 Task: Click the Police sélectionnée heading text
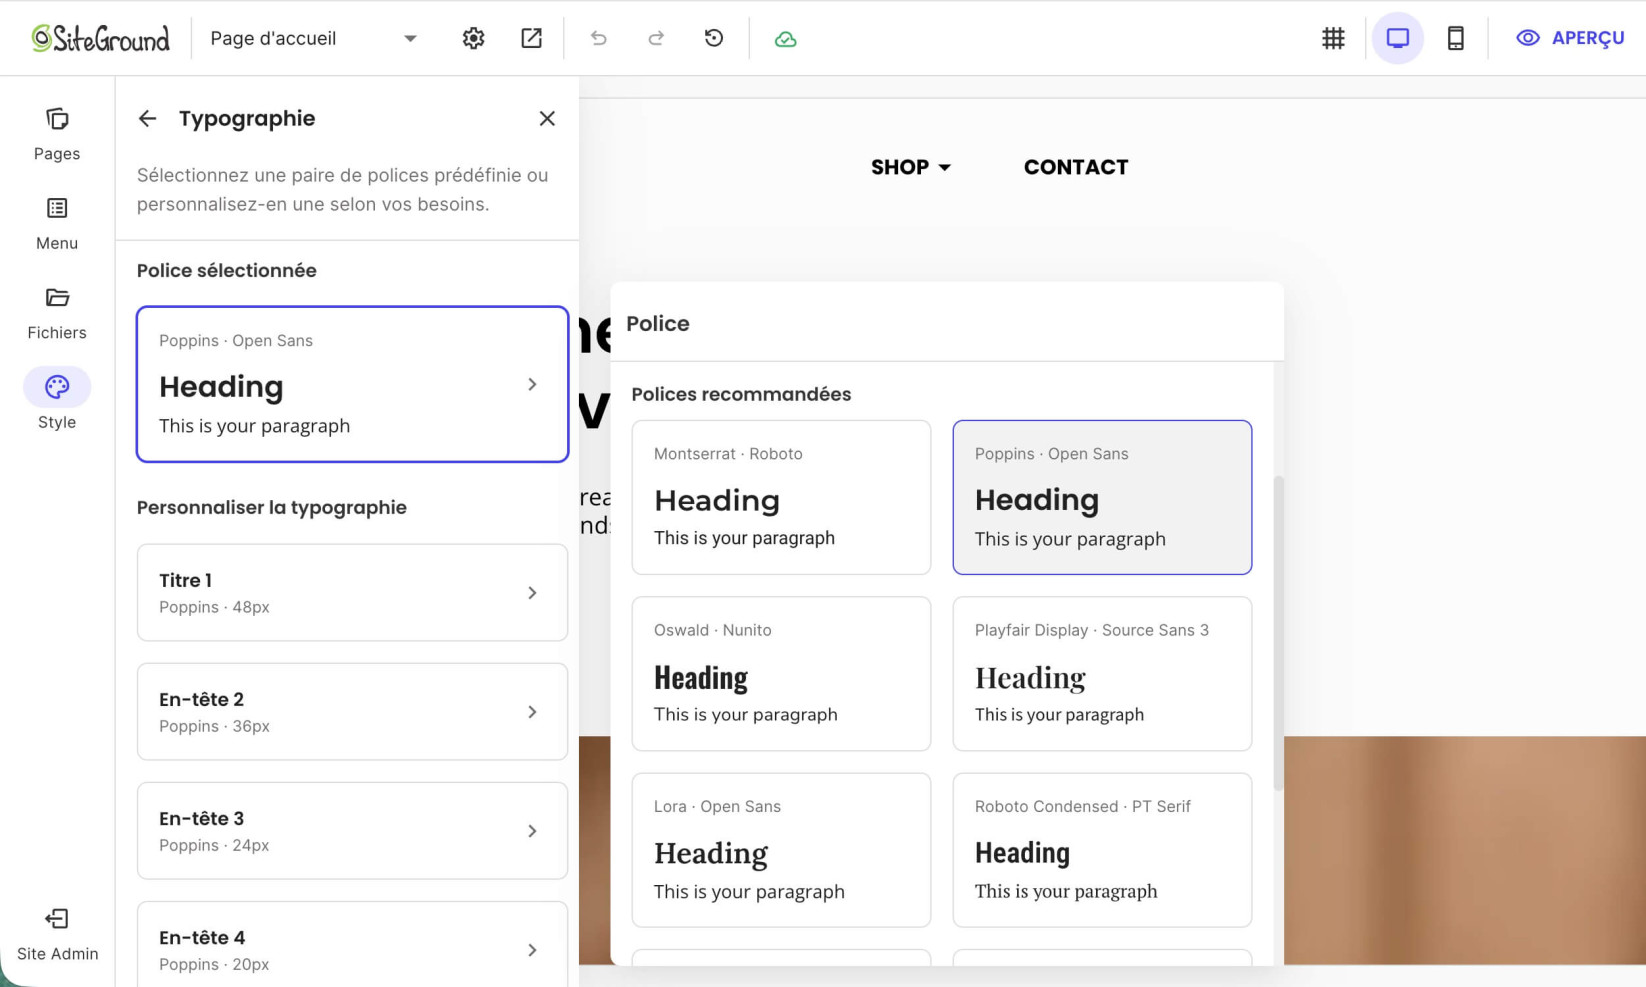tap(227, 271)
